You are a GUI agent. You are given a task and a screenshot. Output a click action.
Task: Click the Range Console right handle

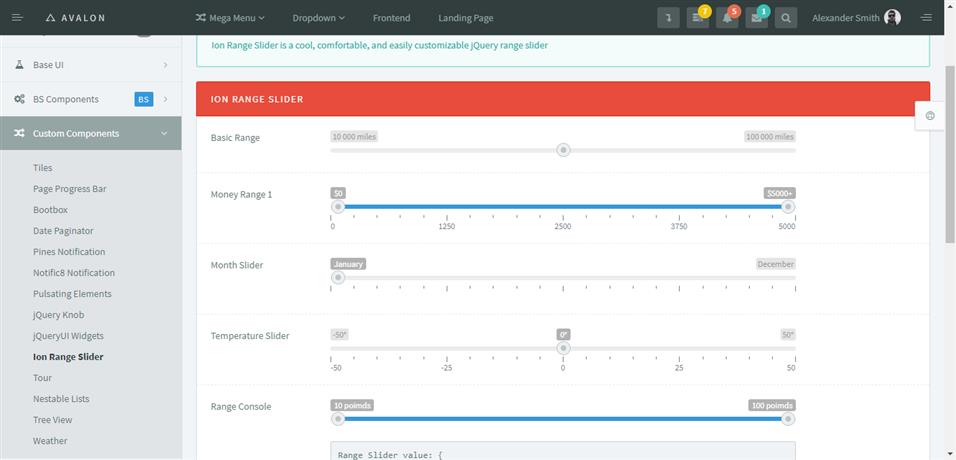click(788, 419)
